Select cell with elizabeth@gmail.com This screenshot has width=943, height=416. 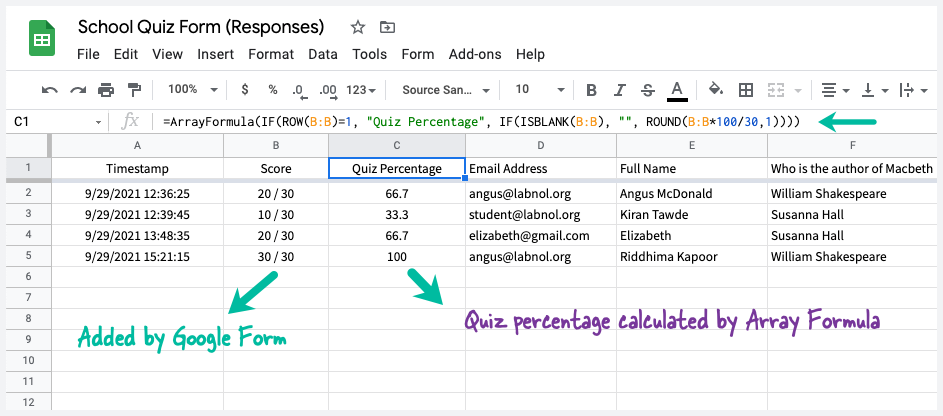tap(541, 235)
